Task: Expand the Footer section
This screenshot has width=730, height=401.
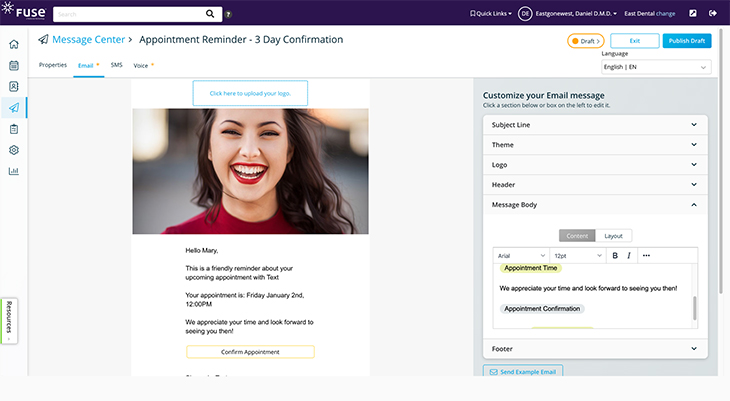Action: point(595,349)
